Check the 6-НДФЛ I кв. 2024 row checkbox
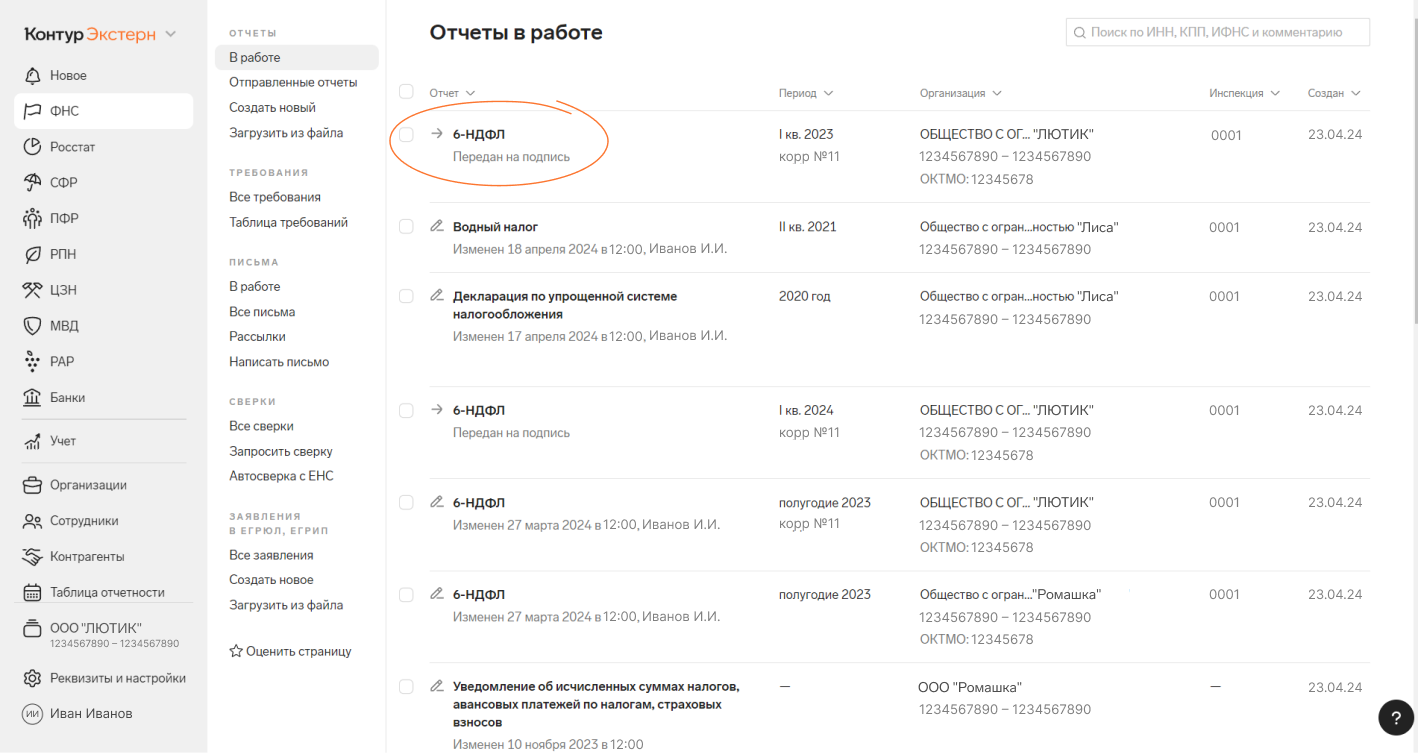The height and width of the screenshot is (753, 1418). (x=406, y=410)
